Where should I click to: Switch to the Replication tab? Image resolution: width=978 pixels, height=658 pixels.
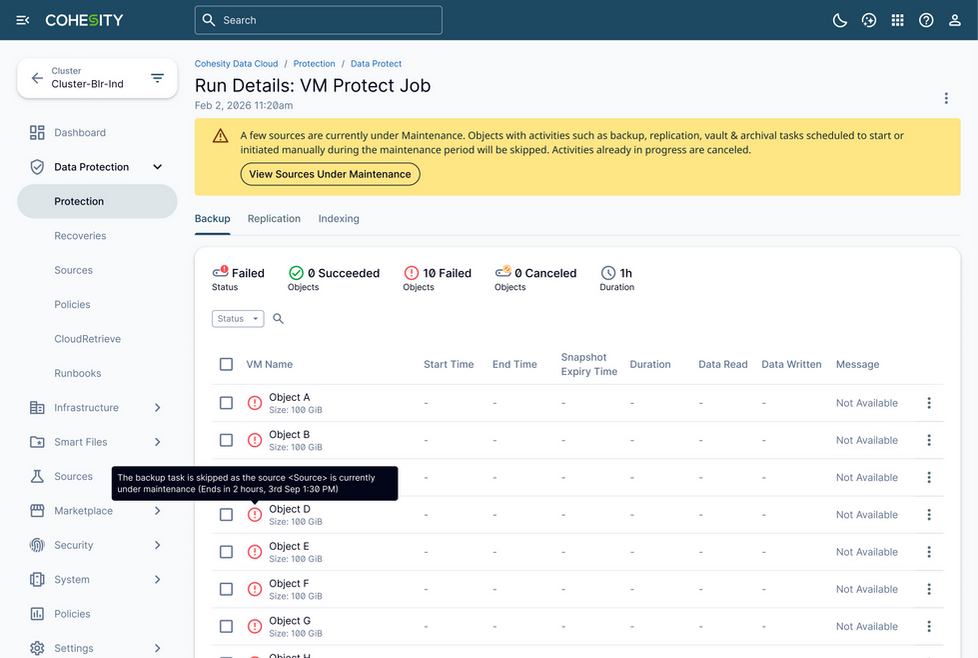click(x=274, y=219)
